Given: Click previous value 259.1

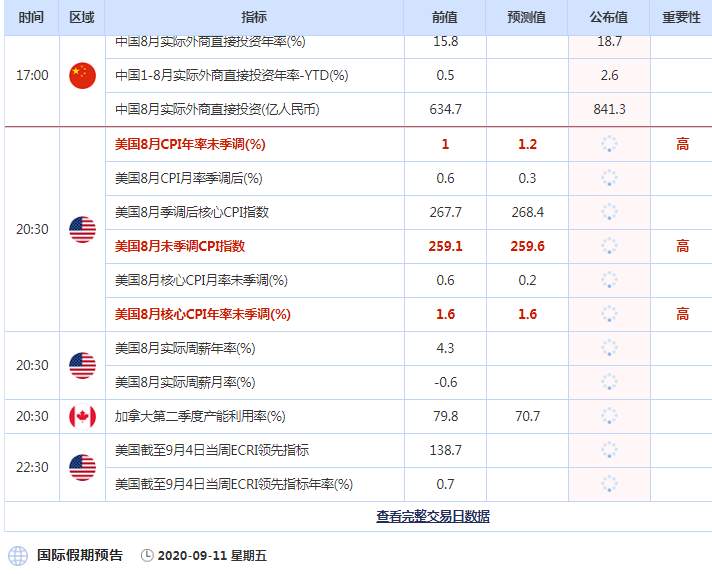Looking at the screenshot, I should tap(445, 246).
